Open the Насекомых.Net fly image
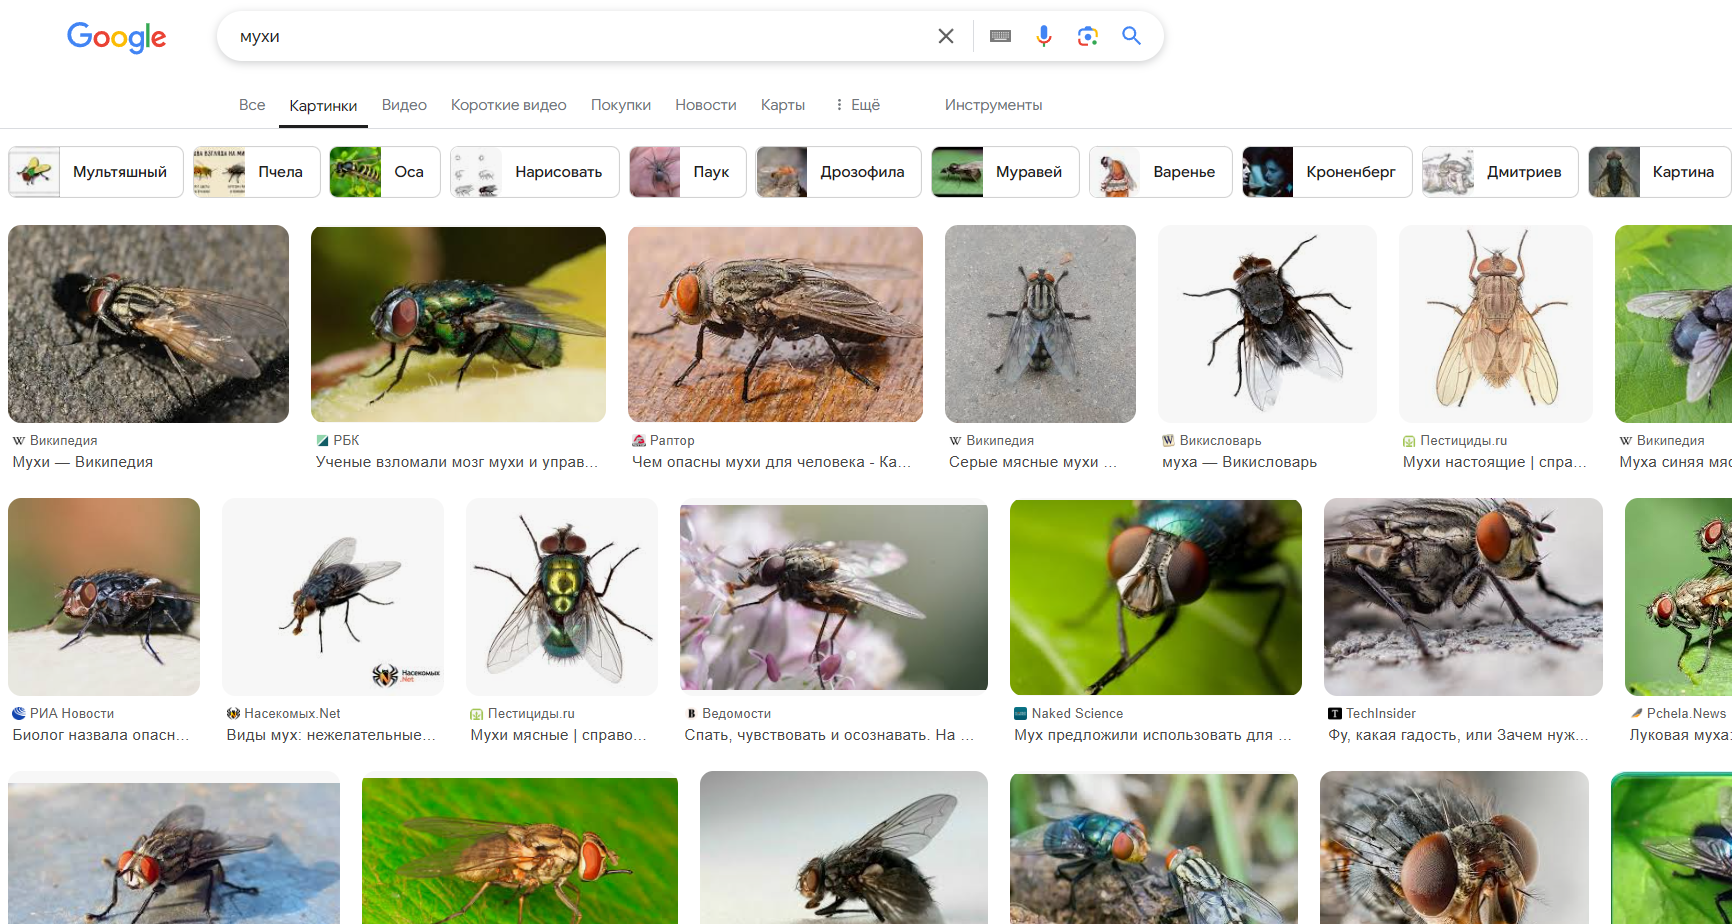1732x924 pixels. 333,597
